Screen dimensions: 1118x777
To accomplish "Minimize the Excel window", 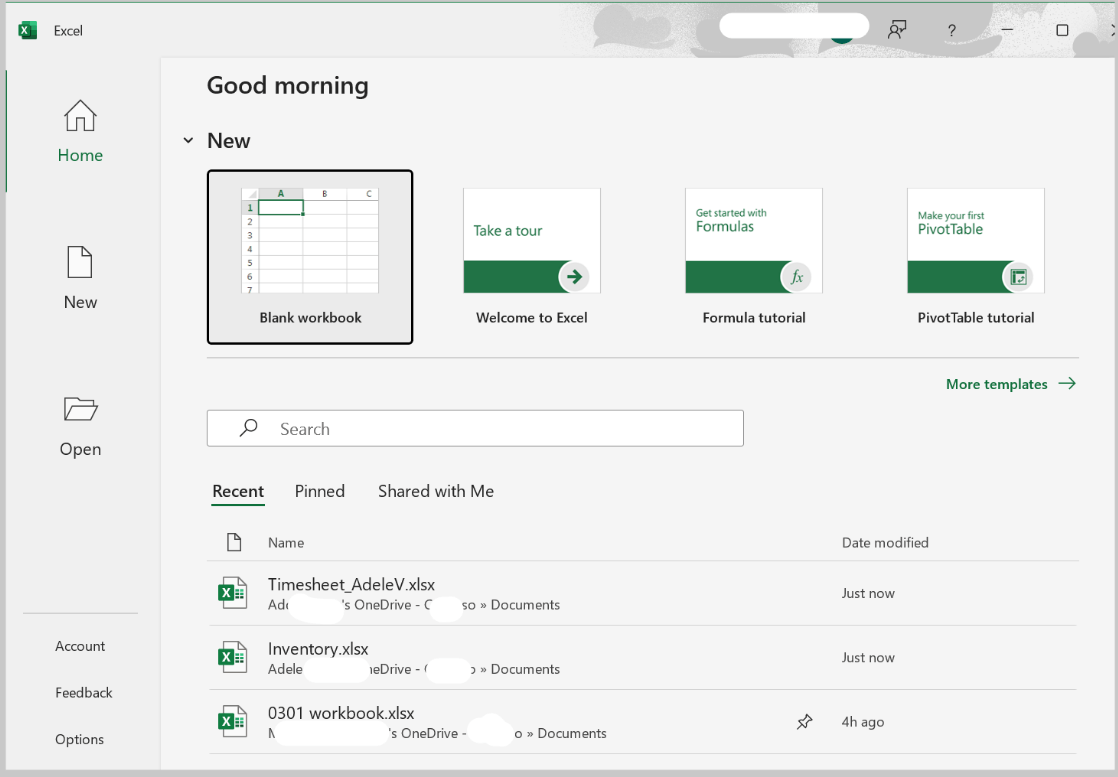I will pos(1007,30).
